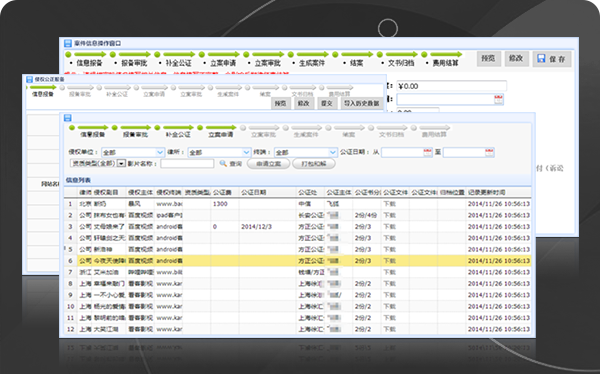
Task: Click the 记录更新时间 column header
Action: coord(498,192)
